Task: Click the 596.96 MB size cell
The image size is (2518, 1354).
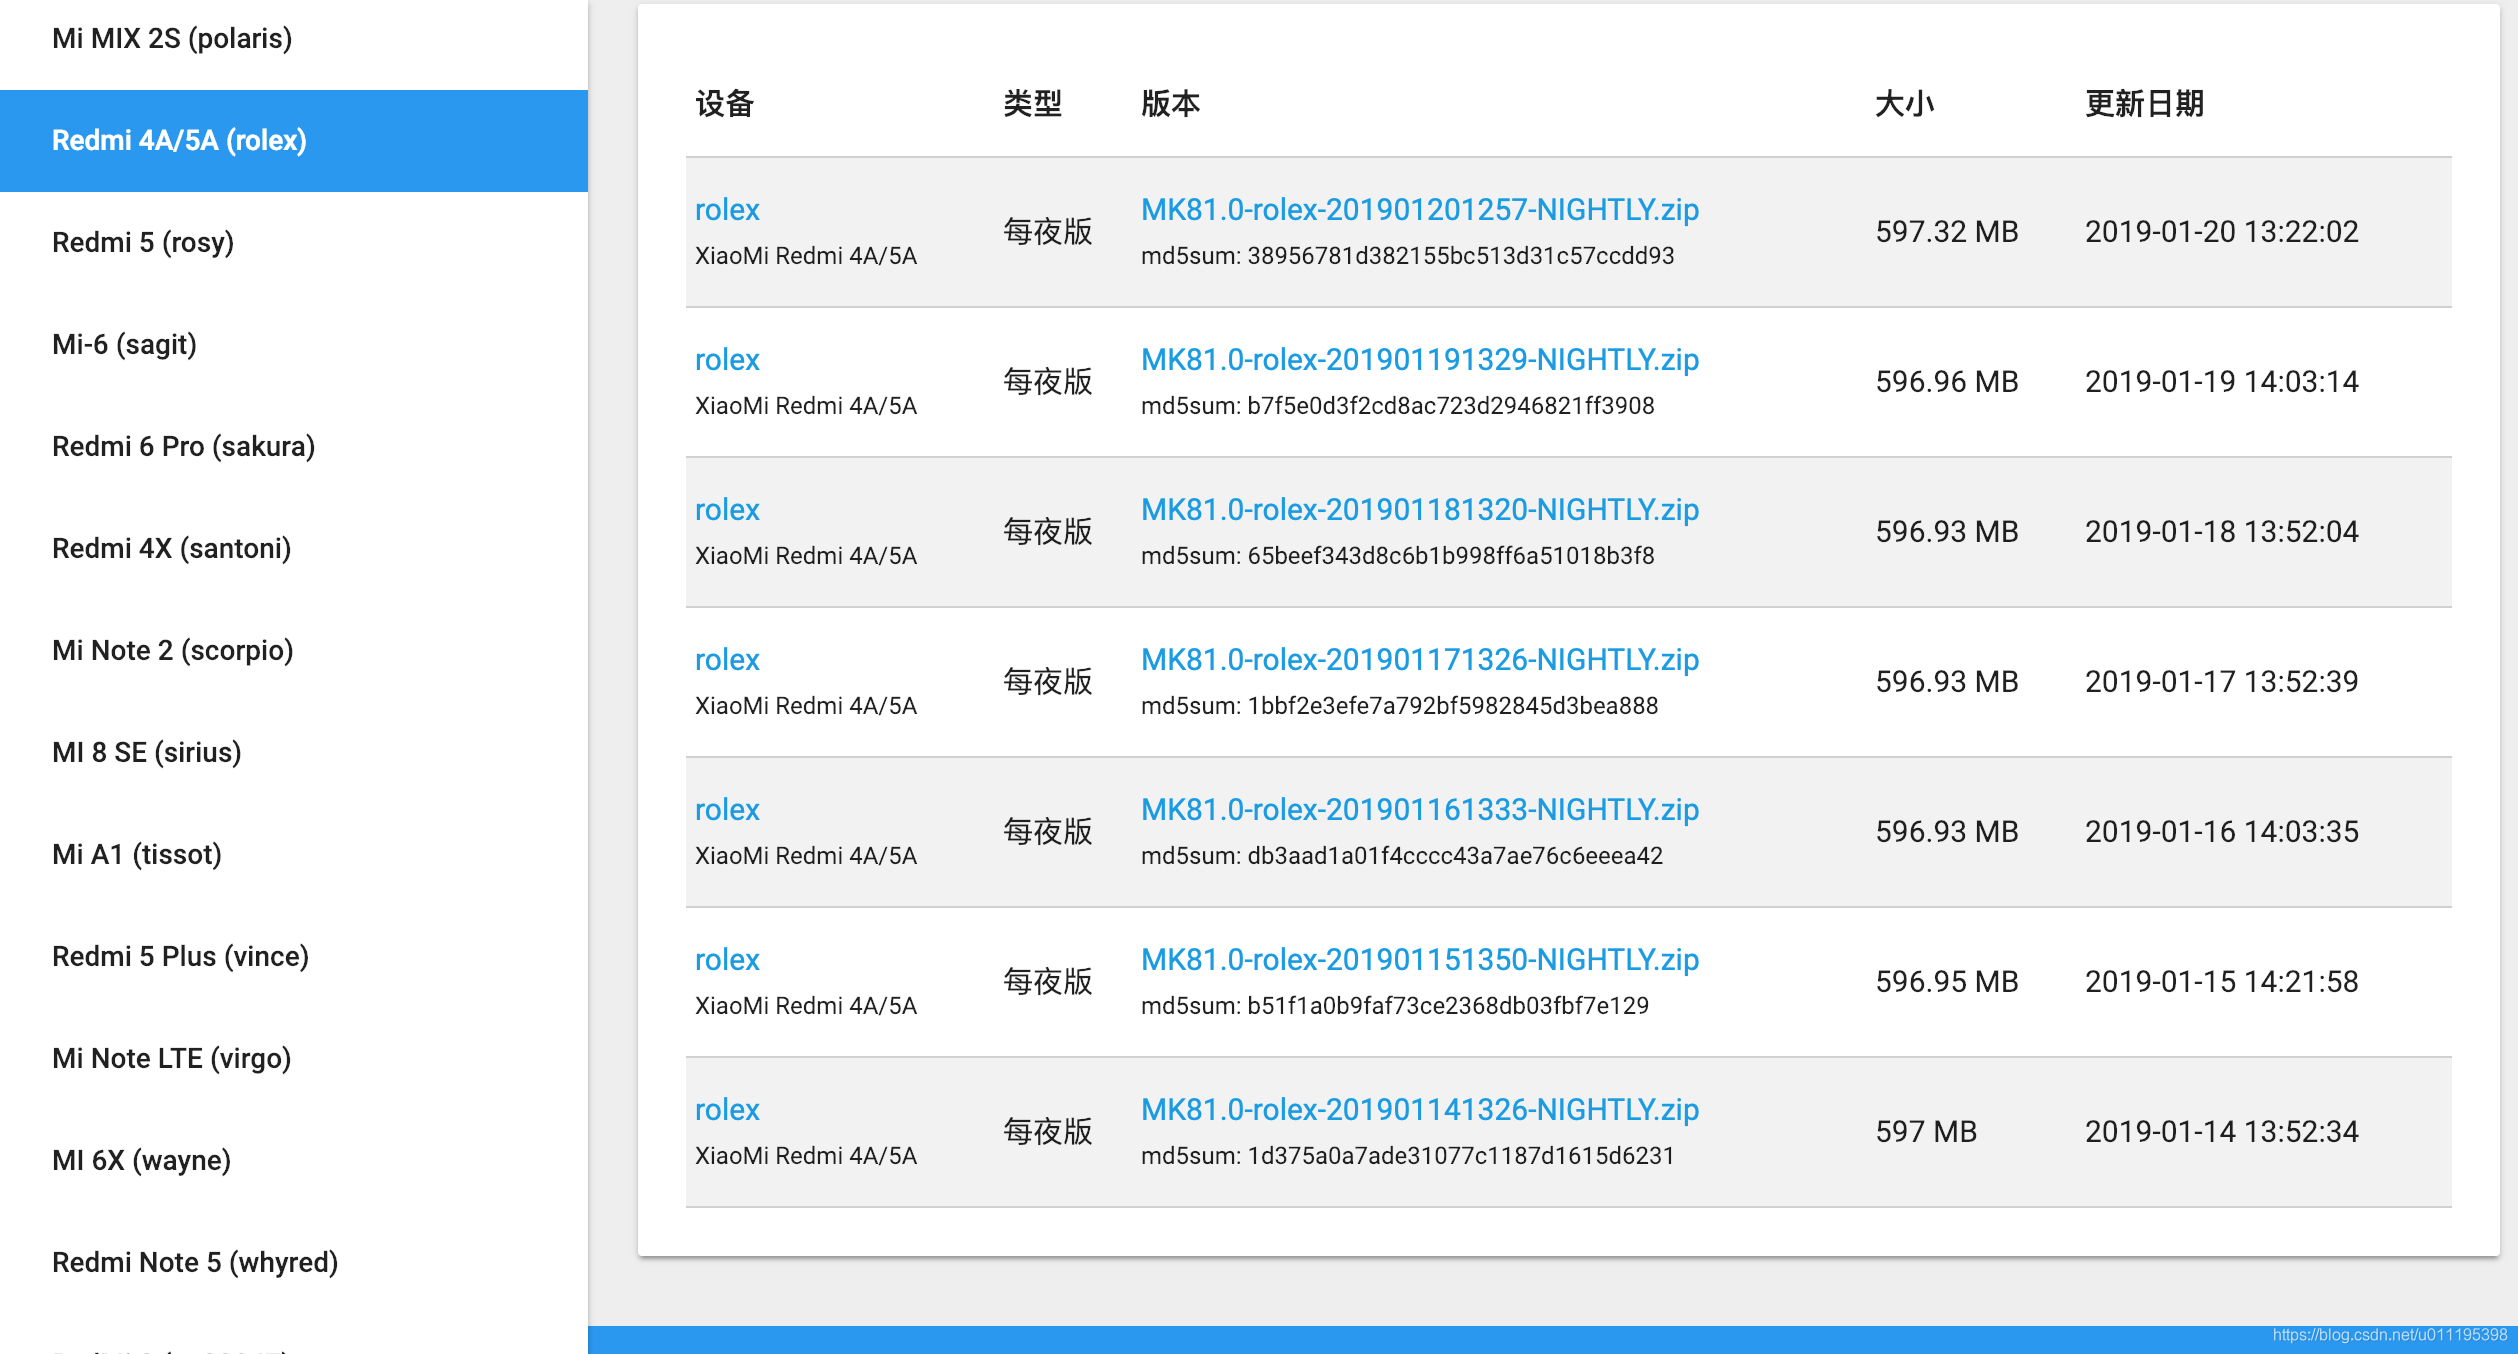Action: click(x=1947, y=381)
